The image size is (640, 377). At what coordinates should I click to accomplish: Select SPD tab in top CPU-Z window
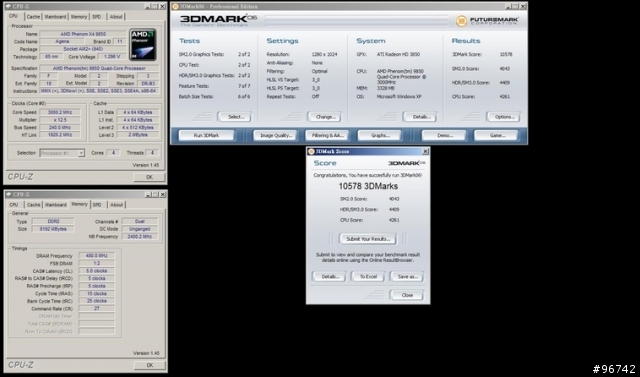97,17
